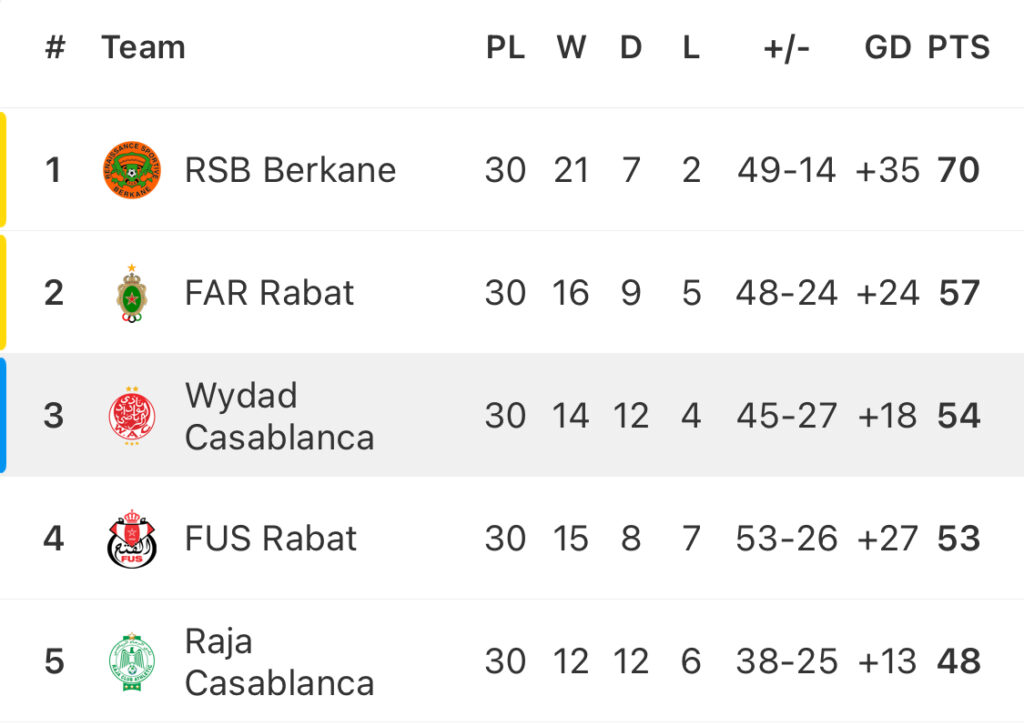Open the FAR Rabat team link

(x=269, y=293)
